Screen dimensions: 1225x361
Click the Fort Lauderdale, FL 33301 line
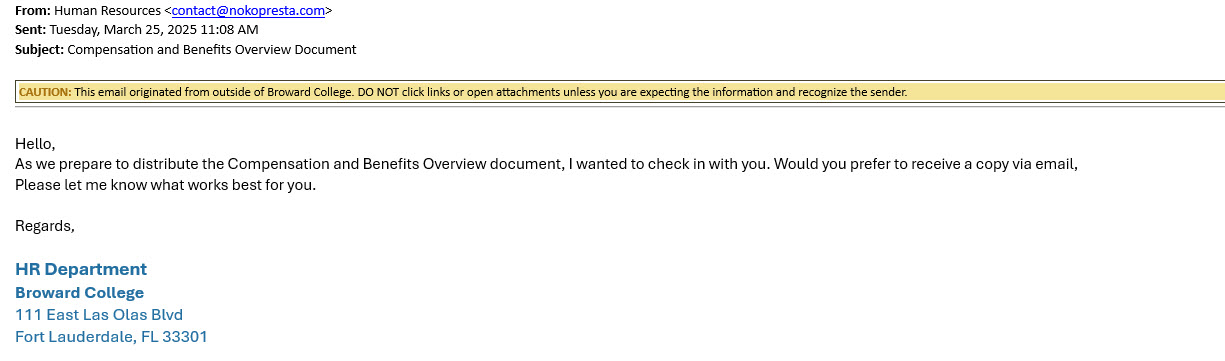coord(111,337)
